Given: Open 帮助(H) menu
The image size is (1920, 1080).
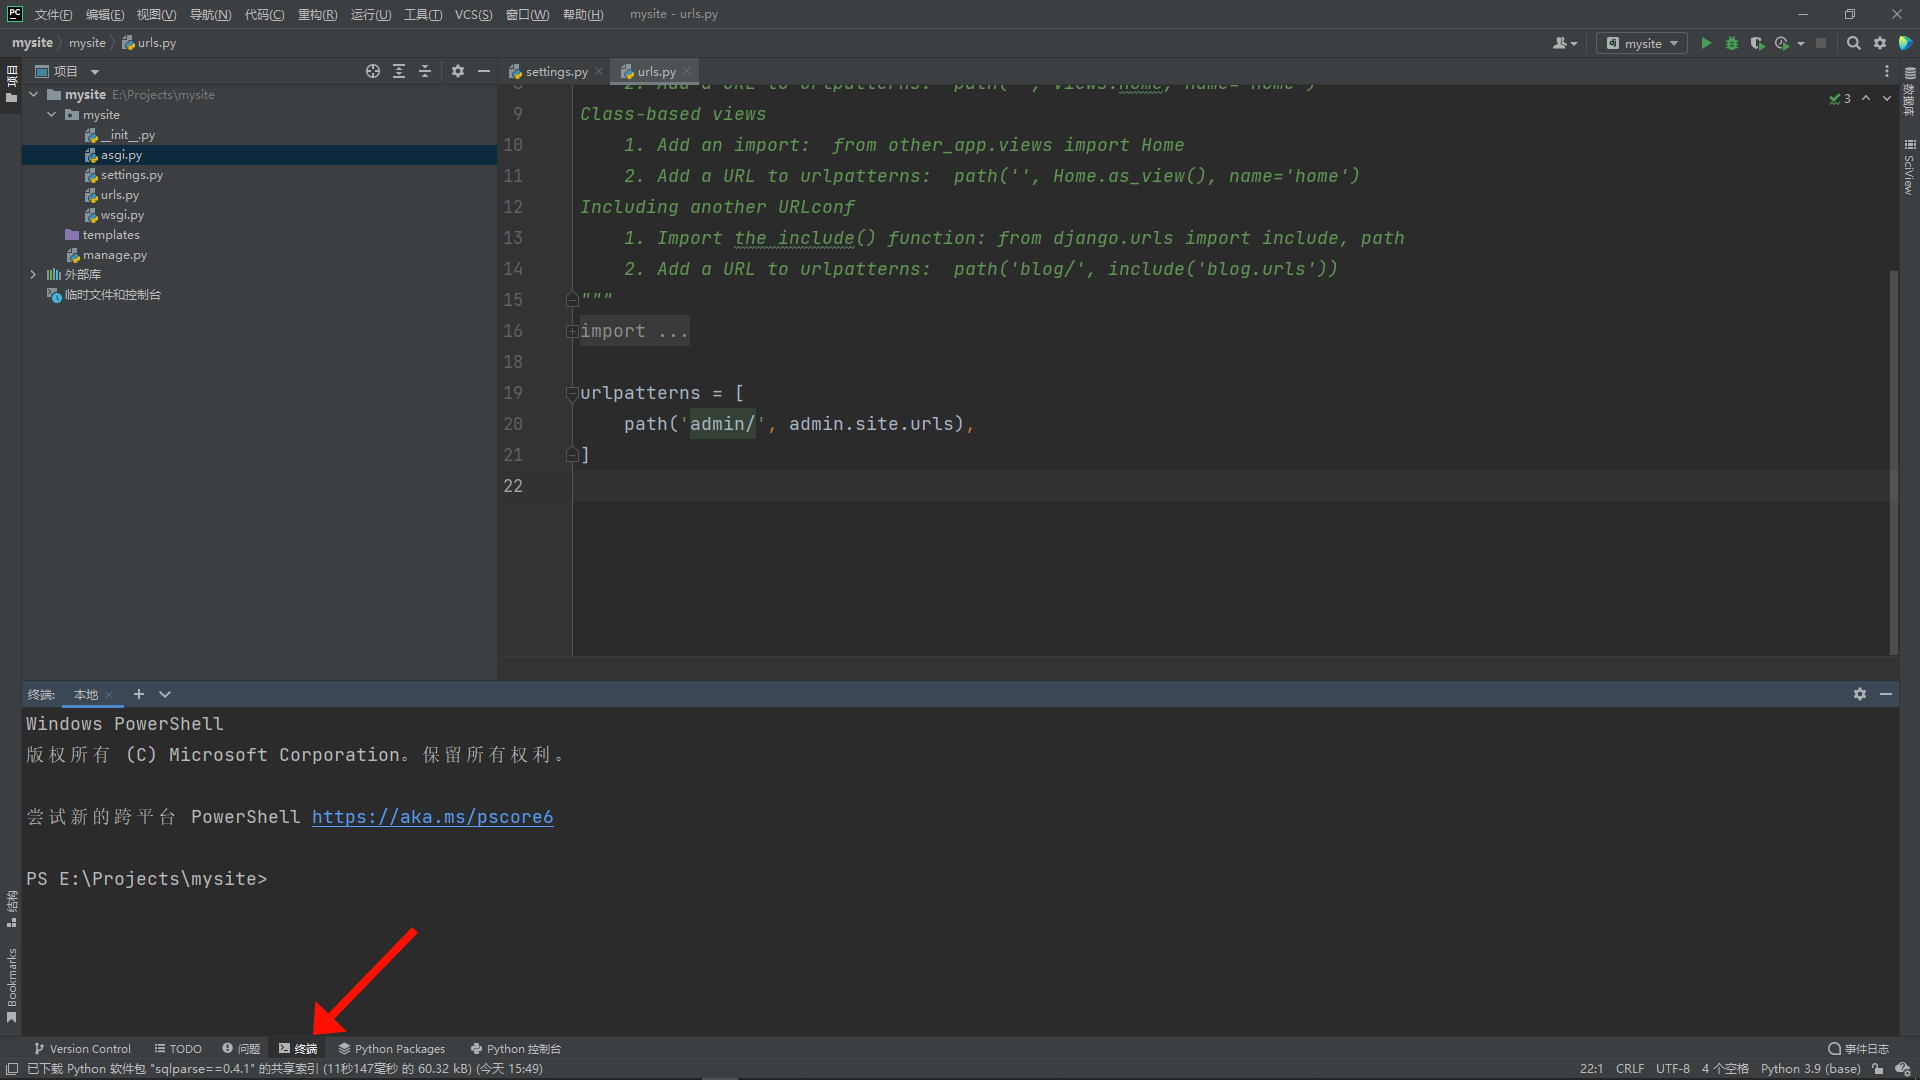Looking at the screenshot, I should [583, 14].
